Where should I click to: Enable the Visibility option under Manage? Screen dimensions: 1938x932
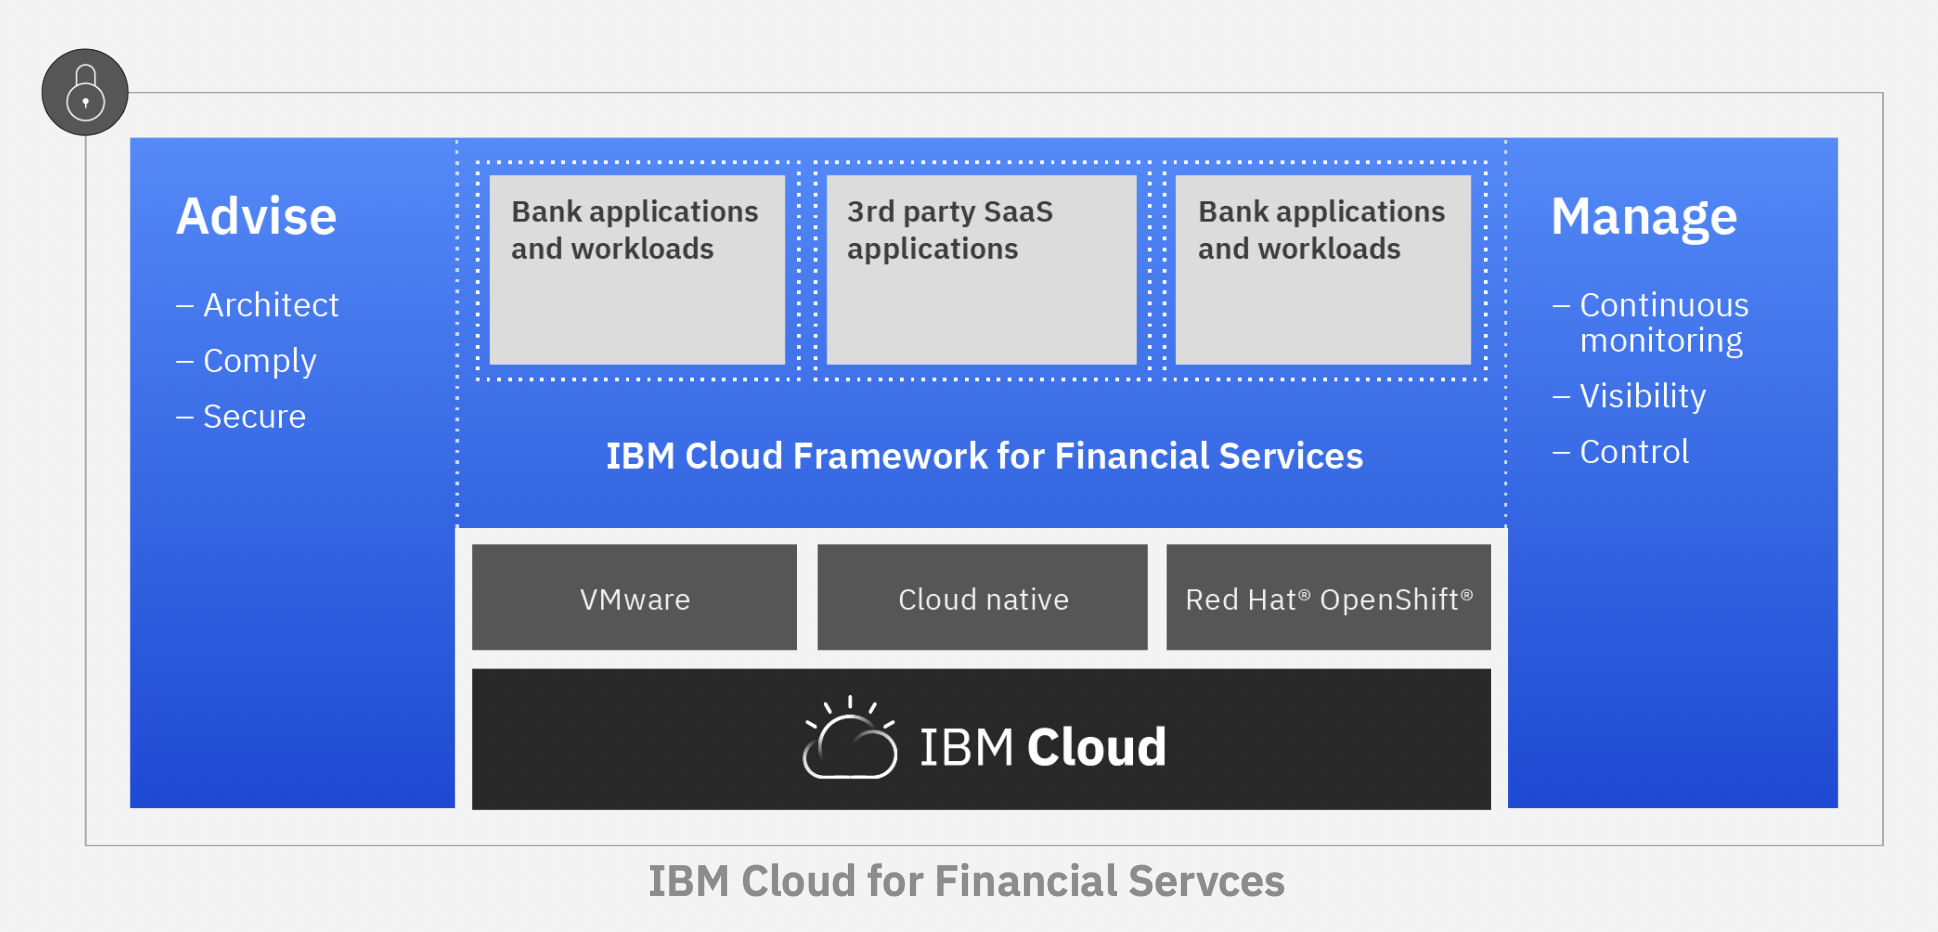[1643, 395]
